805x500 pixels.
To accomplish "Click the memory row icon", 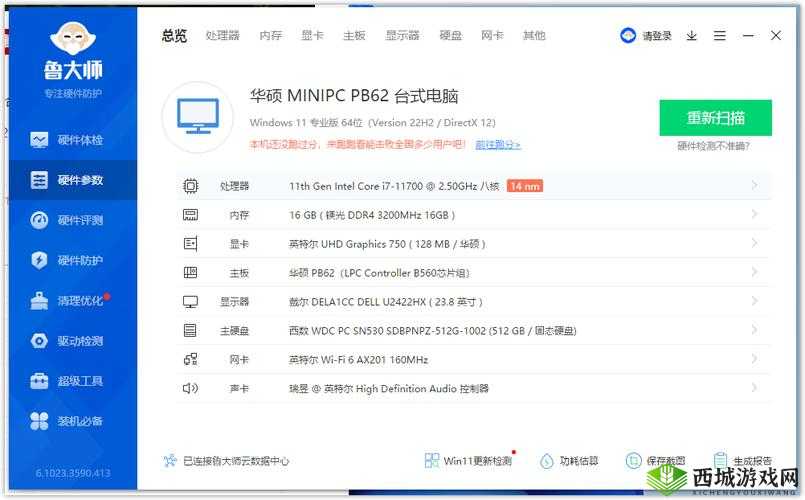I will [190, 215].
